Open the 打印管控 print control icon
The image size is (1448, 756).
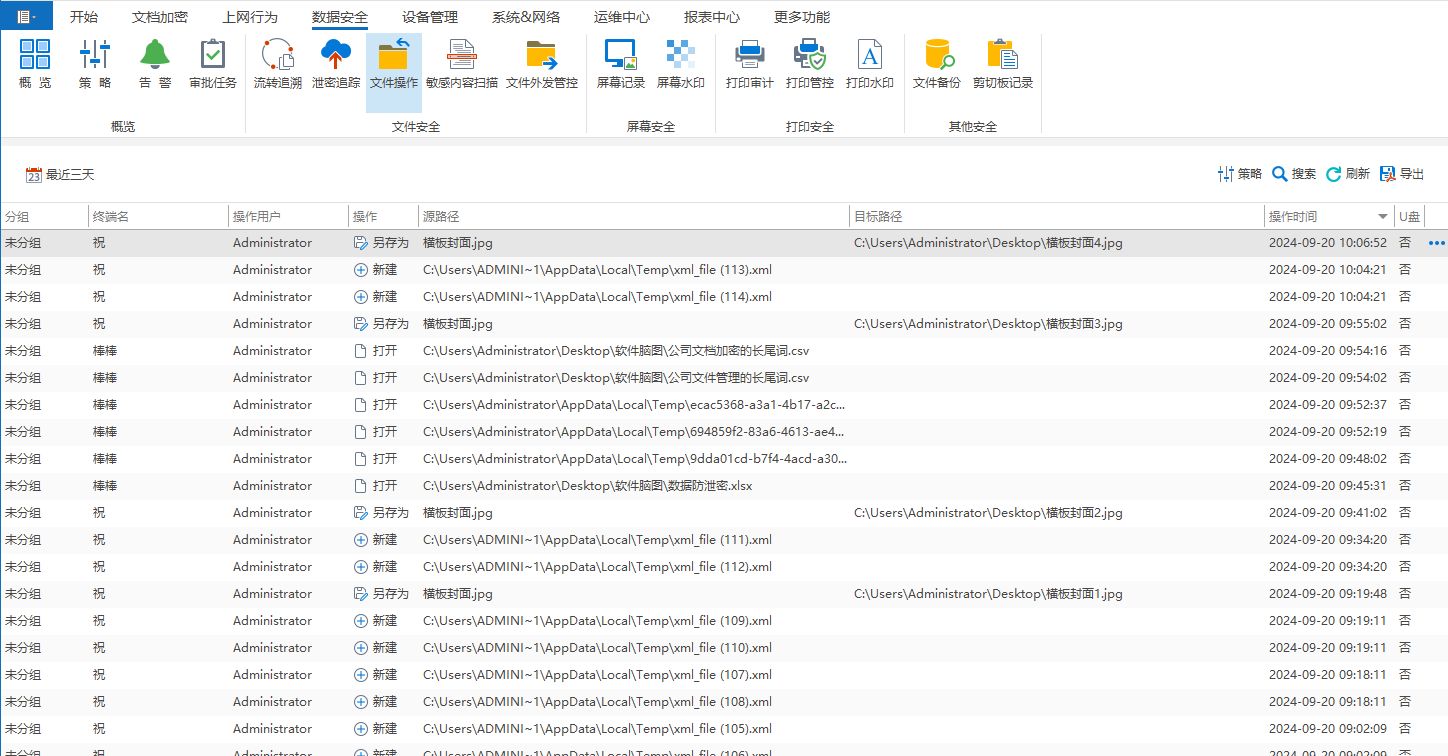tap(809, 65)
